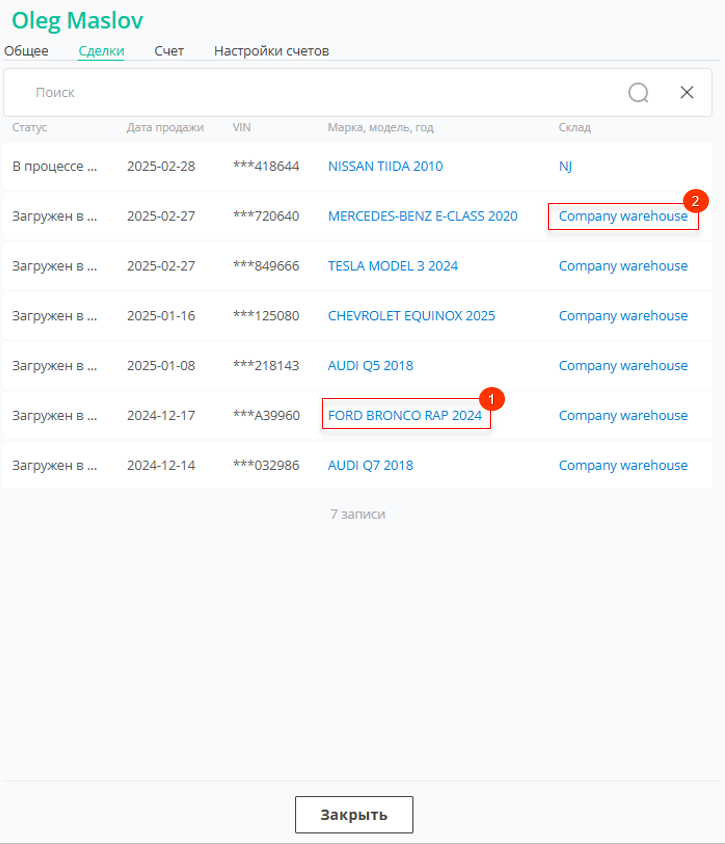725x844 pixels.
Task: Click the Дата продажи column header
Action: point(165,128)
